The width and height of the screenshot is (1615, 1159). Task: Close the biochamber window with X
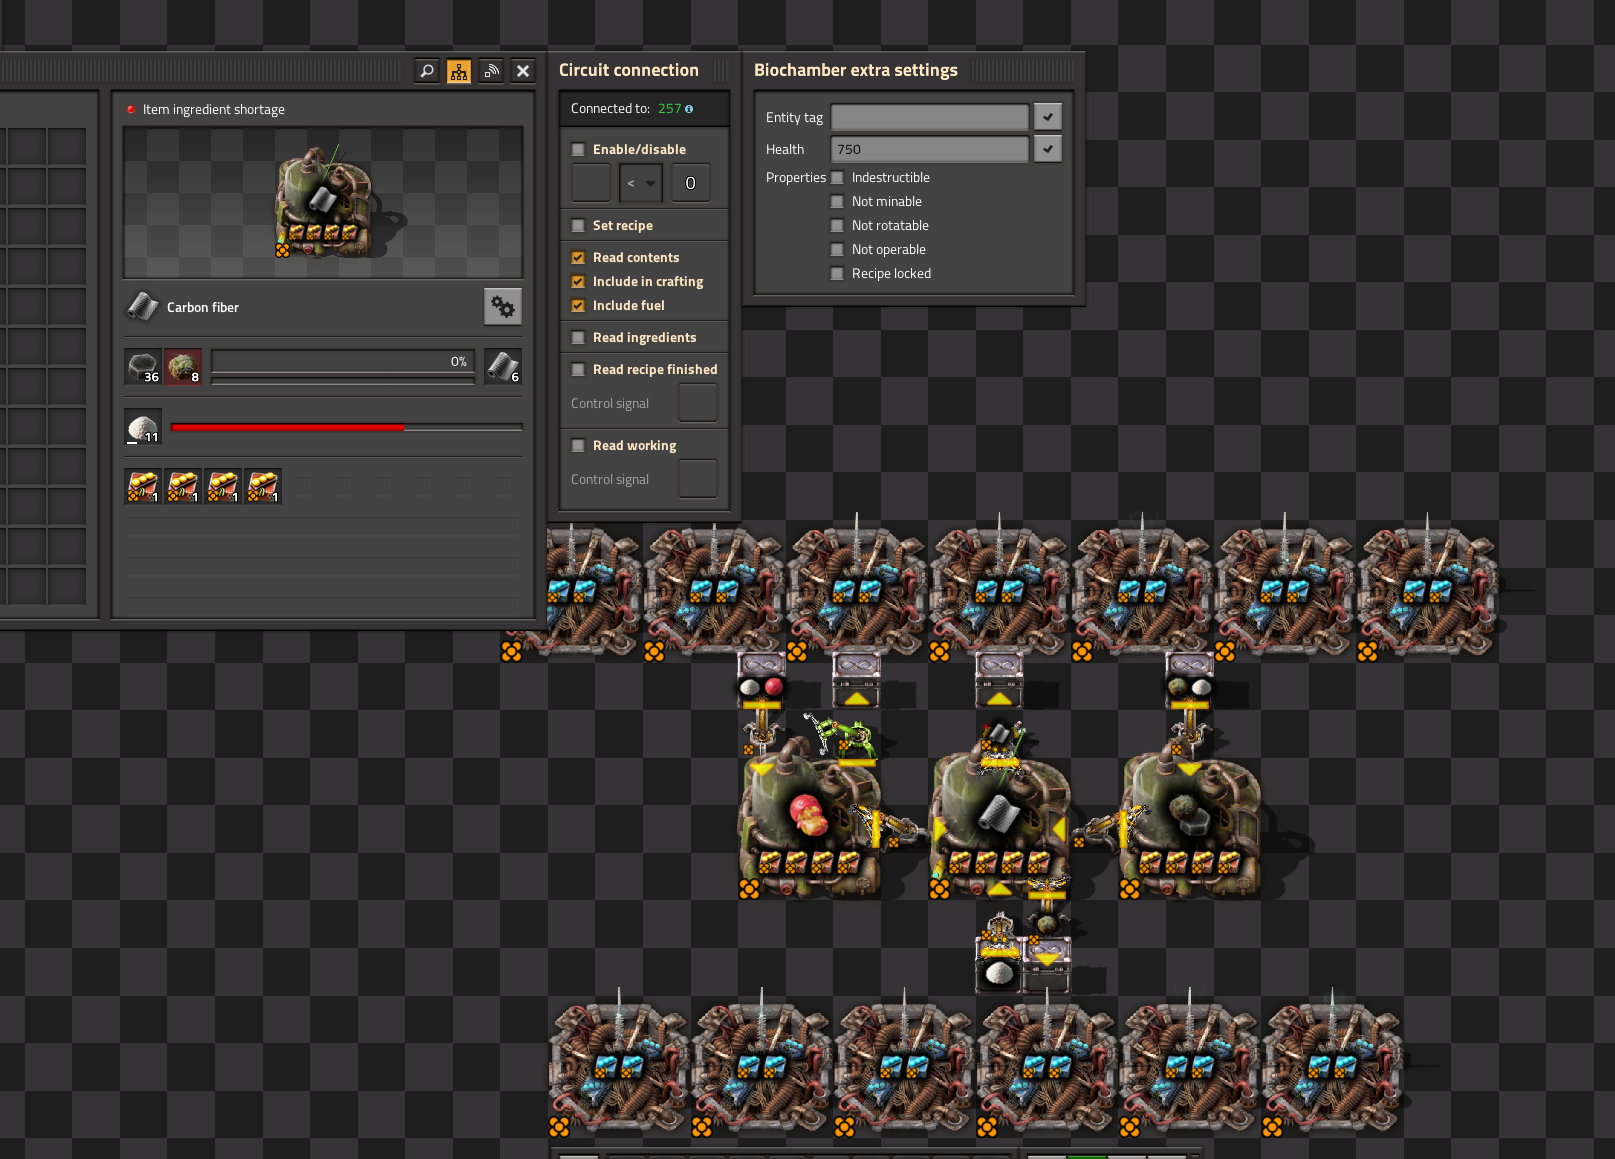pyautogui.click(x=523, y=71)
